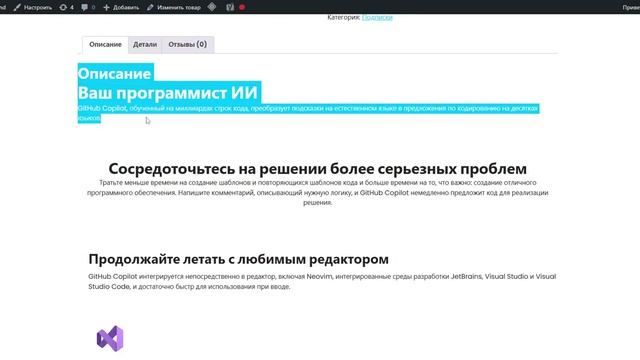Open the Подписки category link
Viewport: 640px width, 360px height.
377,17
